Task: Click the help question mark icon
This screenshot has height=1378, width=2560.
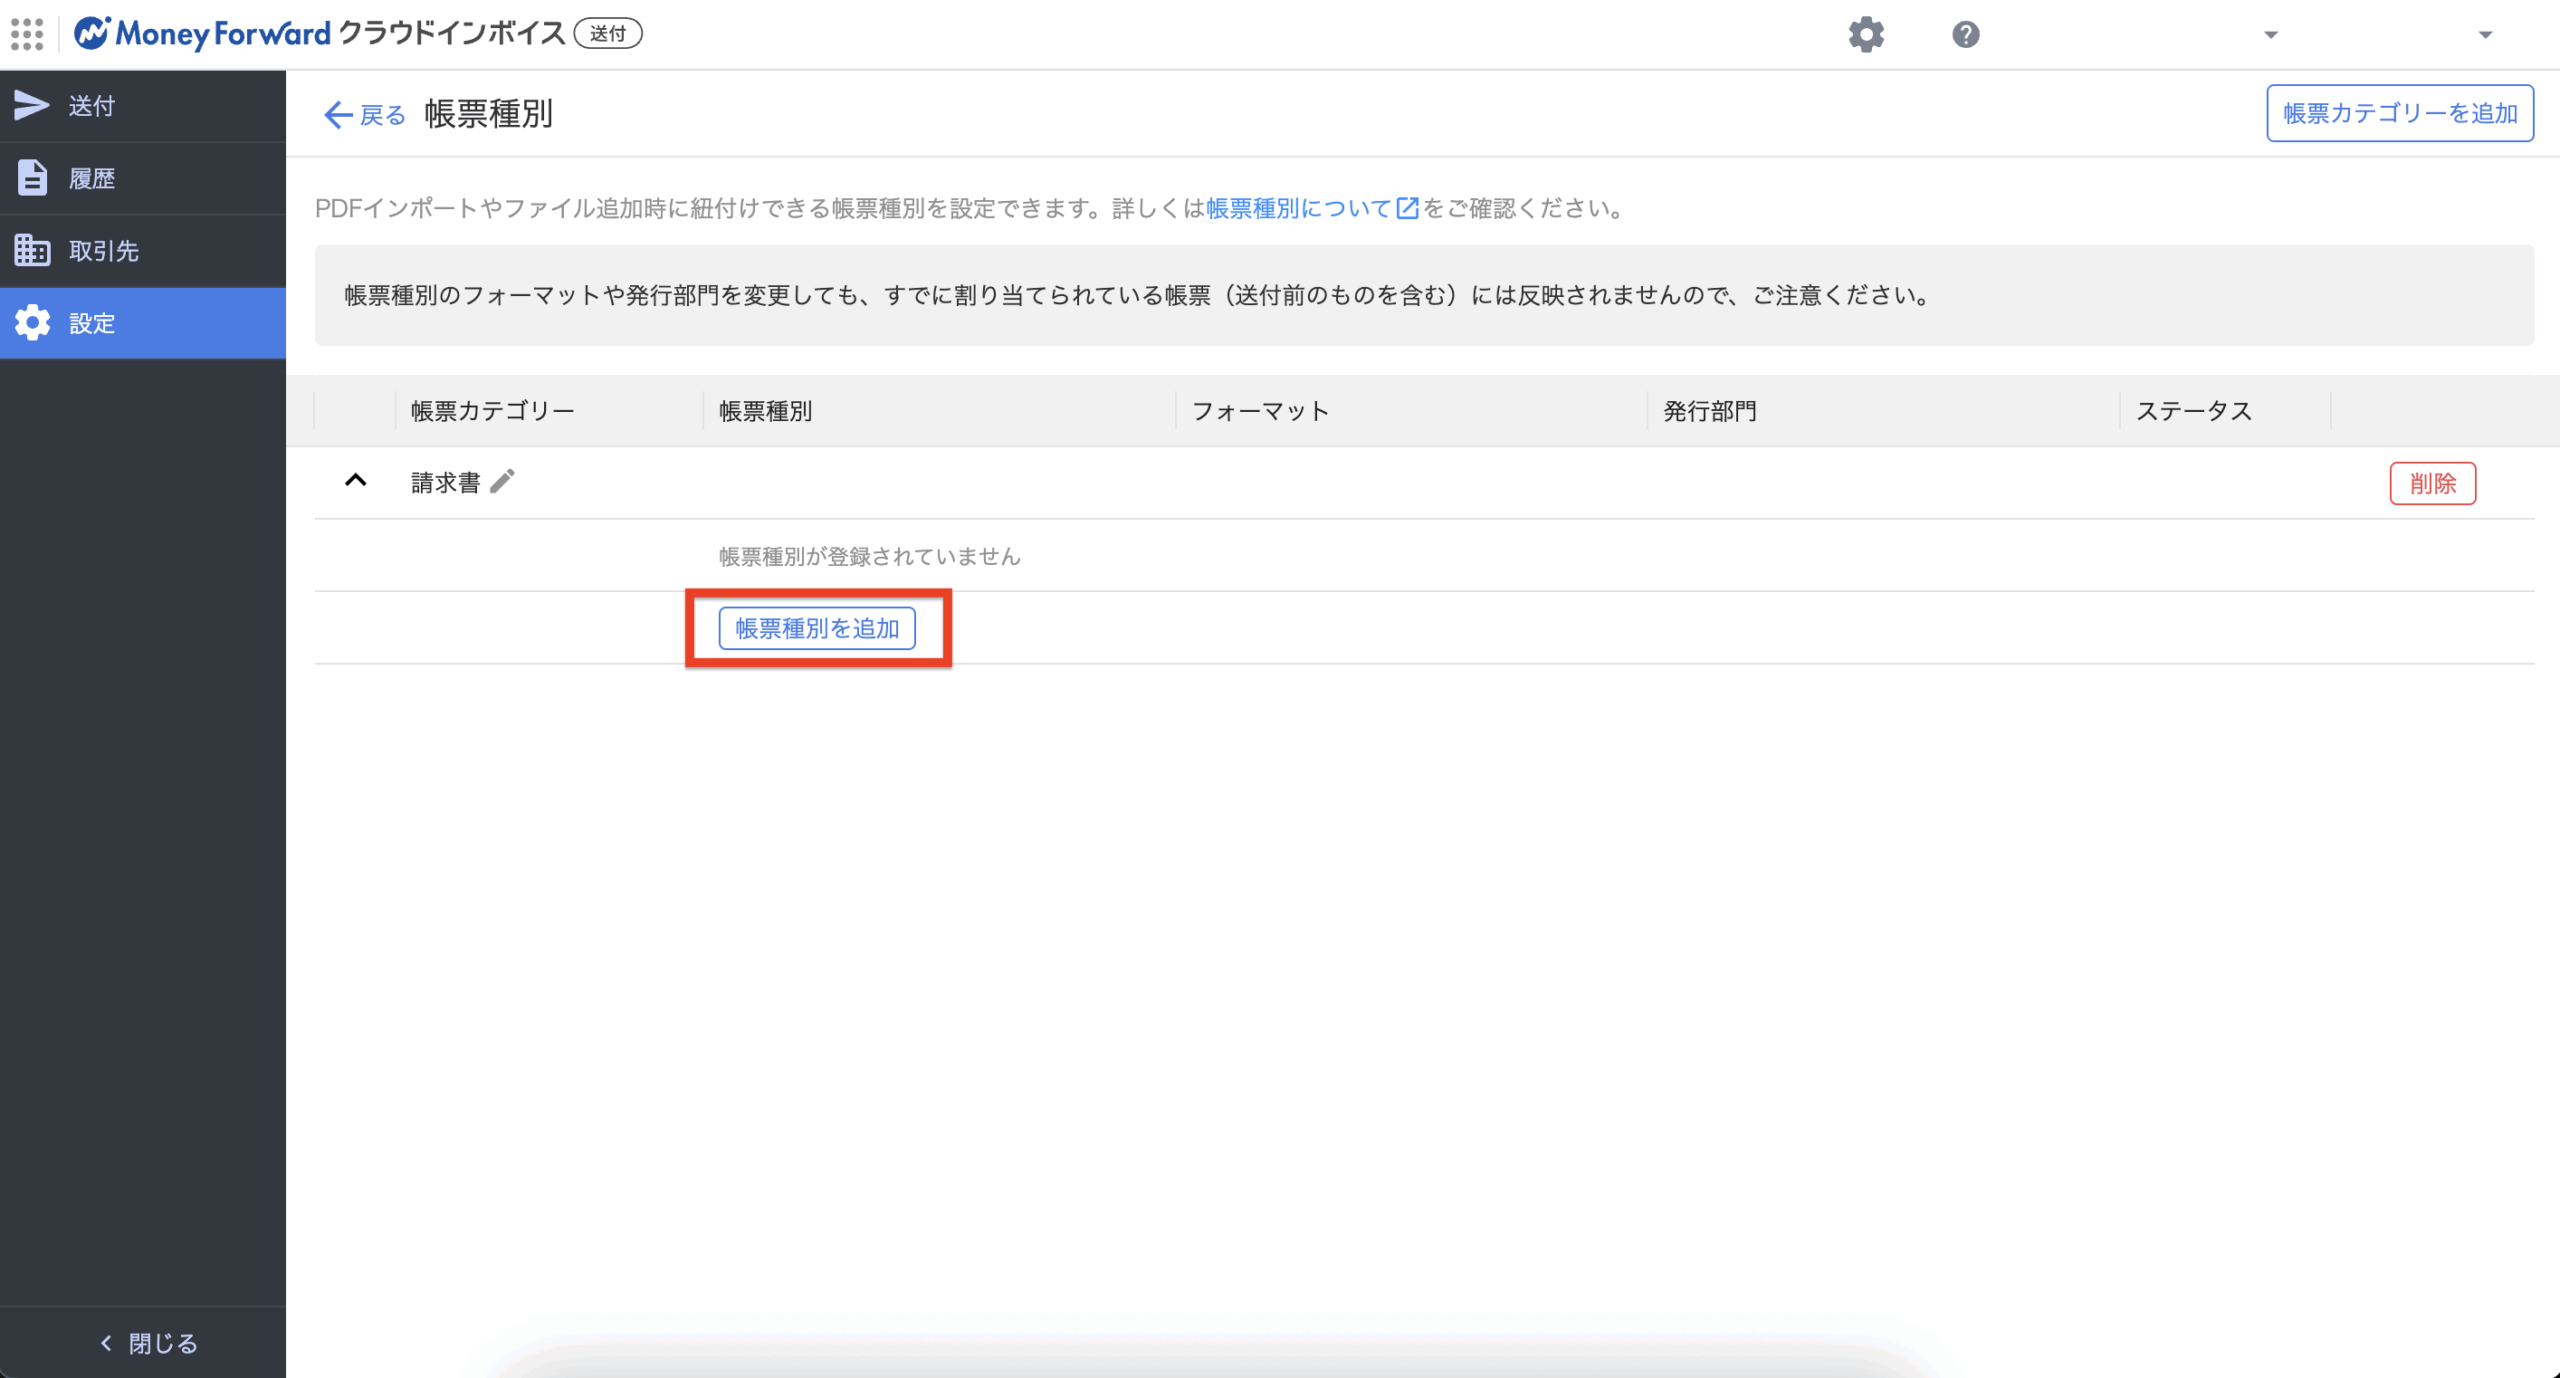Action: (x=1965, y=35)
